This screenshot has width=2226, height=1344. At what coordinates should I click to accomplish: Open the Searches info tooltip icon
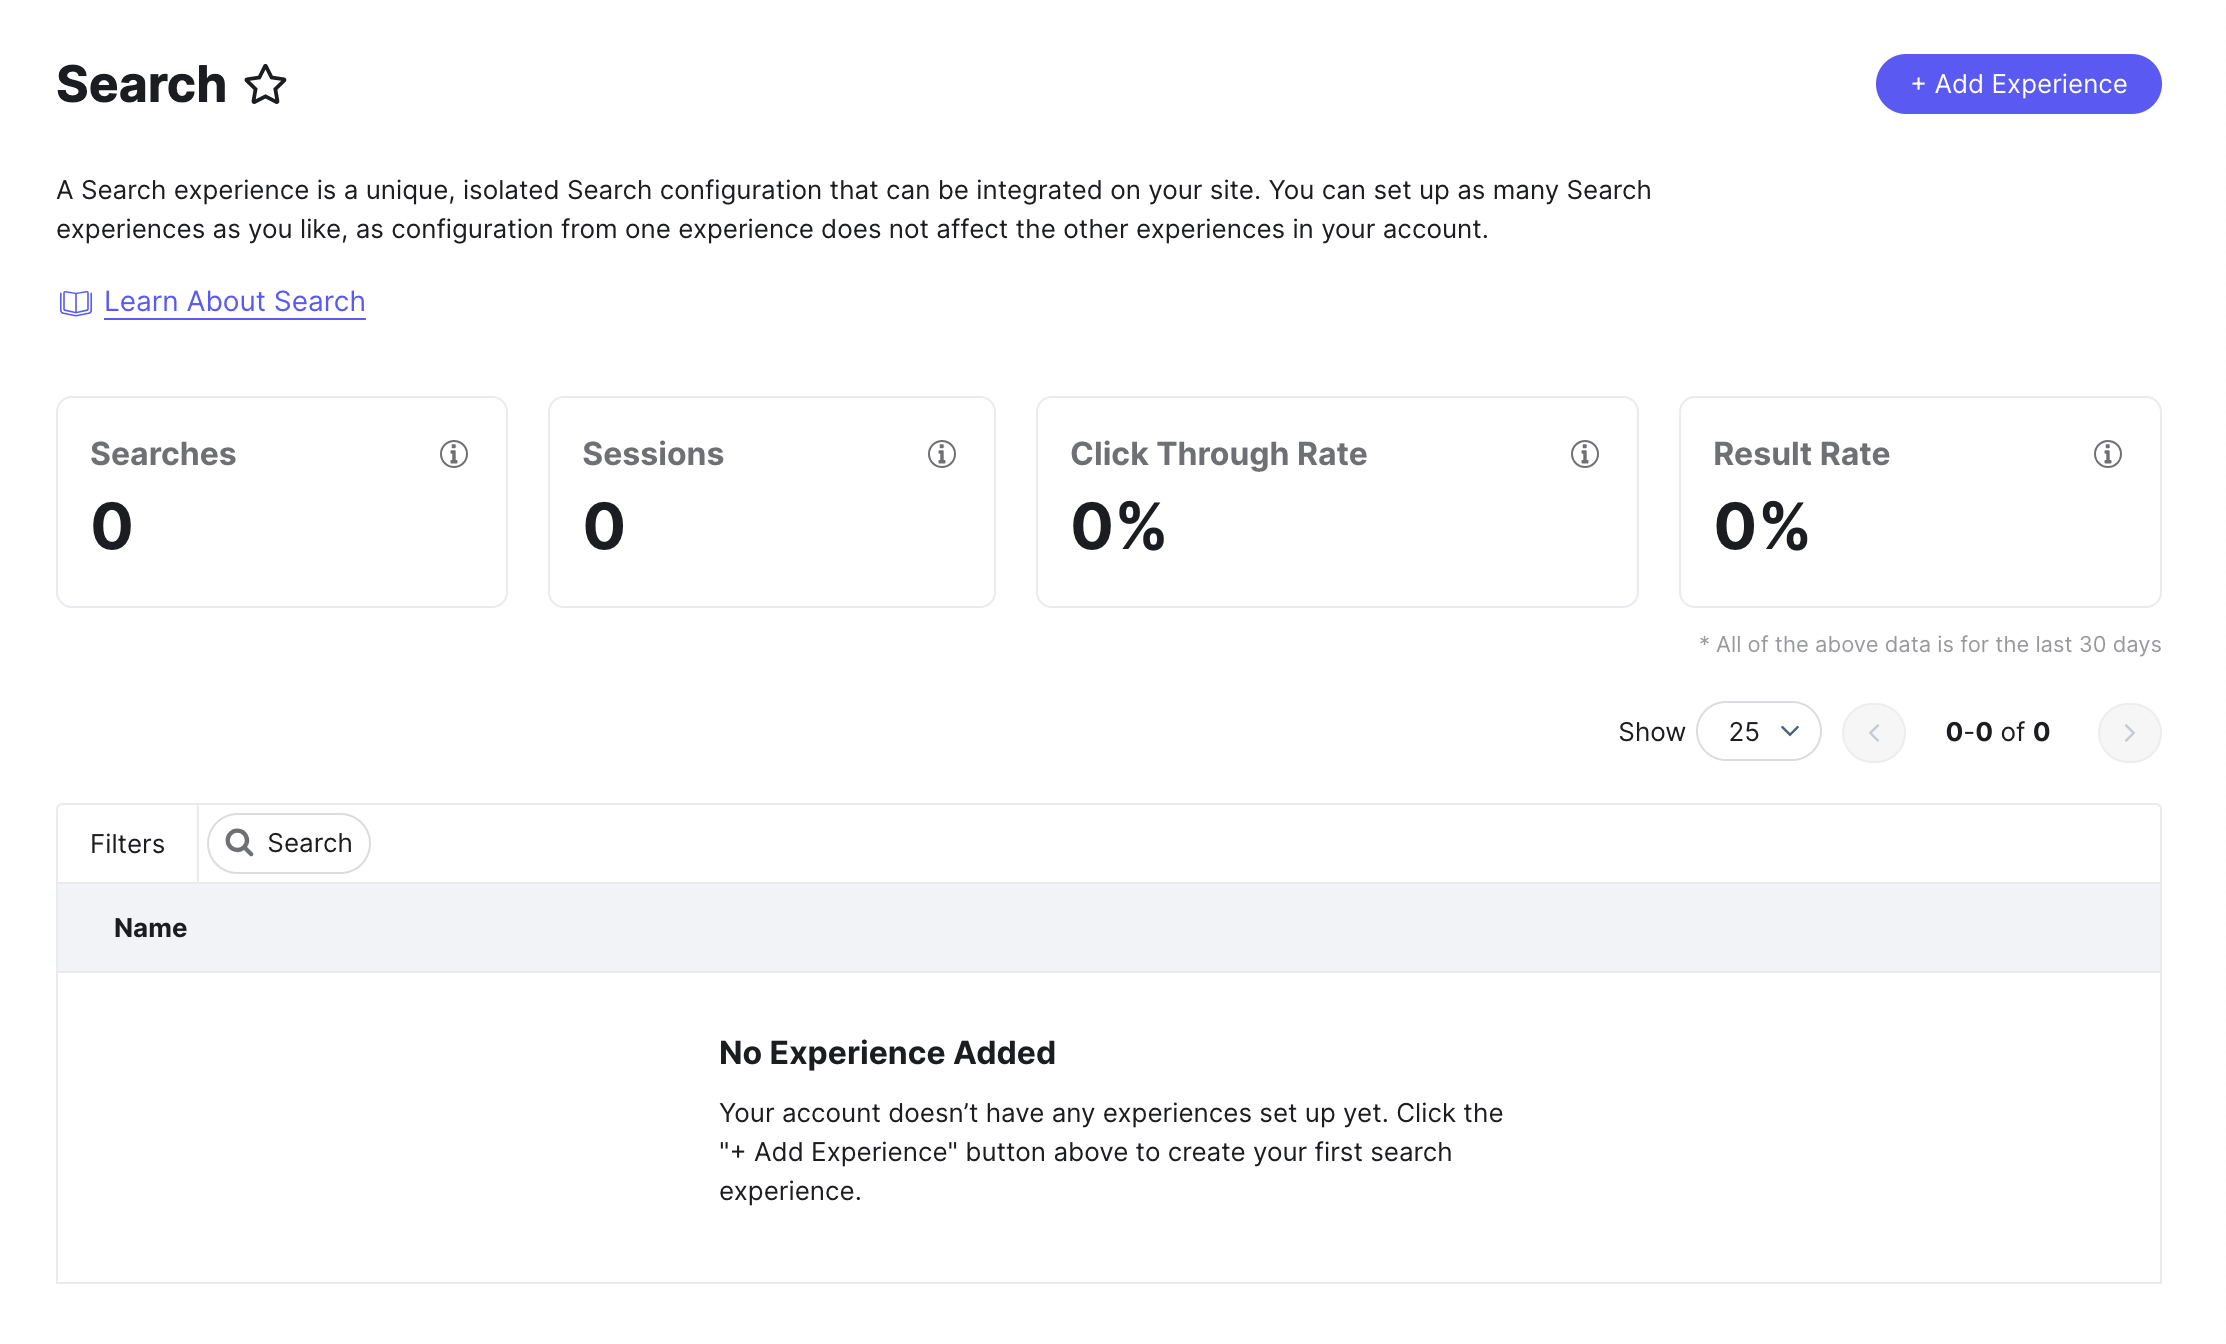coord(454,454)
